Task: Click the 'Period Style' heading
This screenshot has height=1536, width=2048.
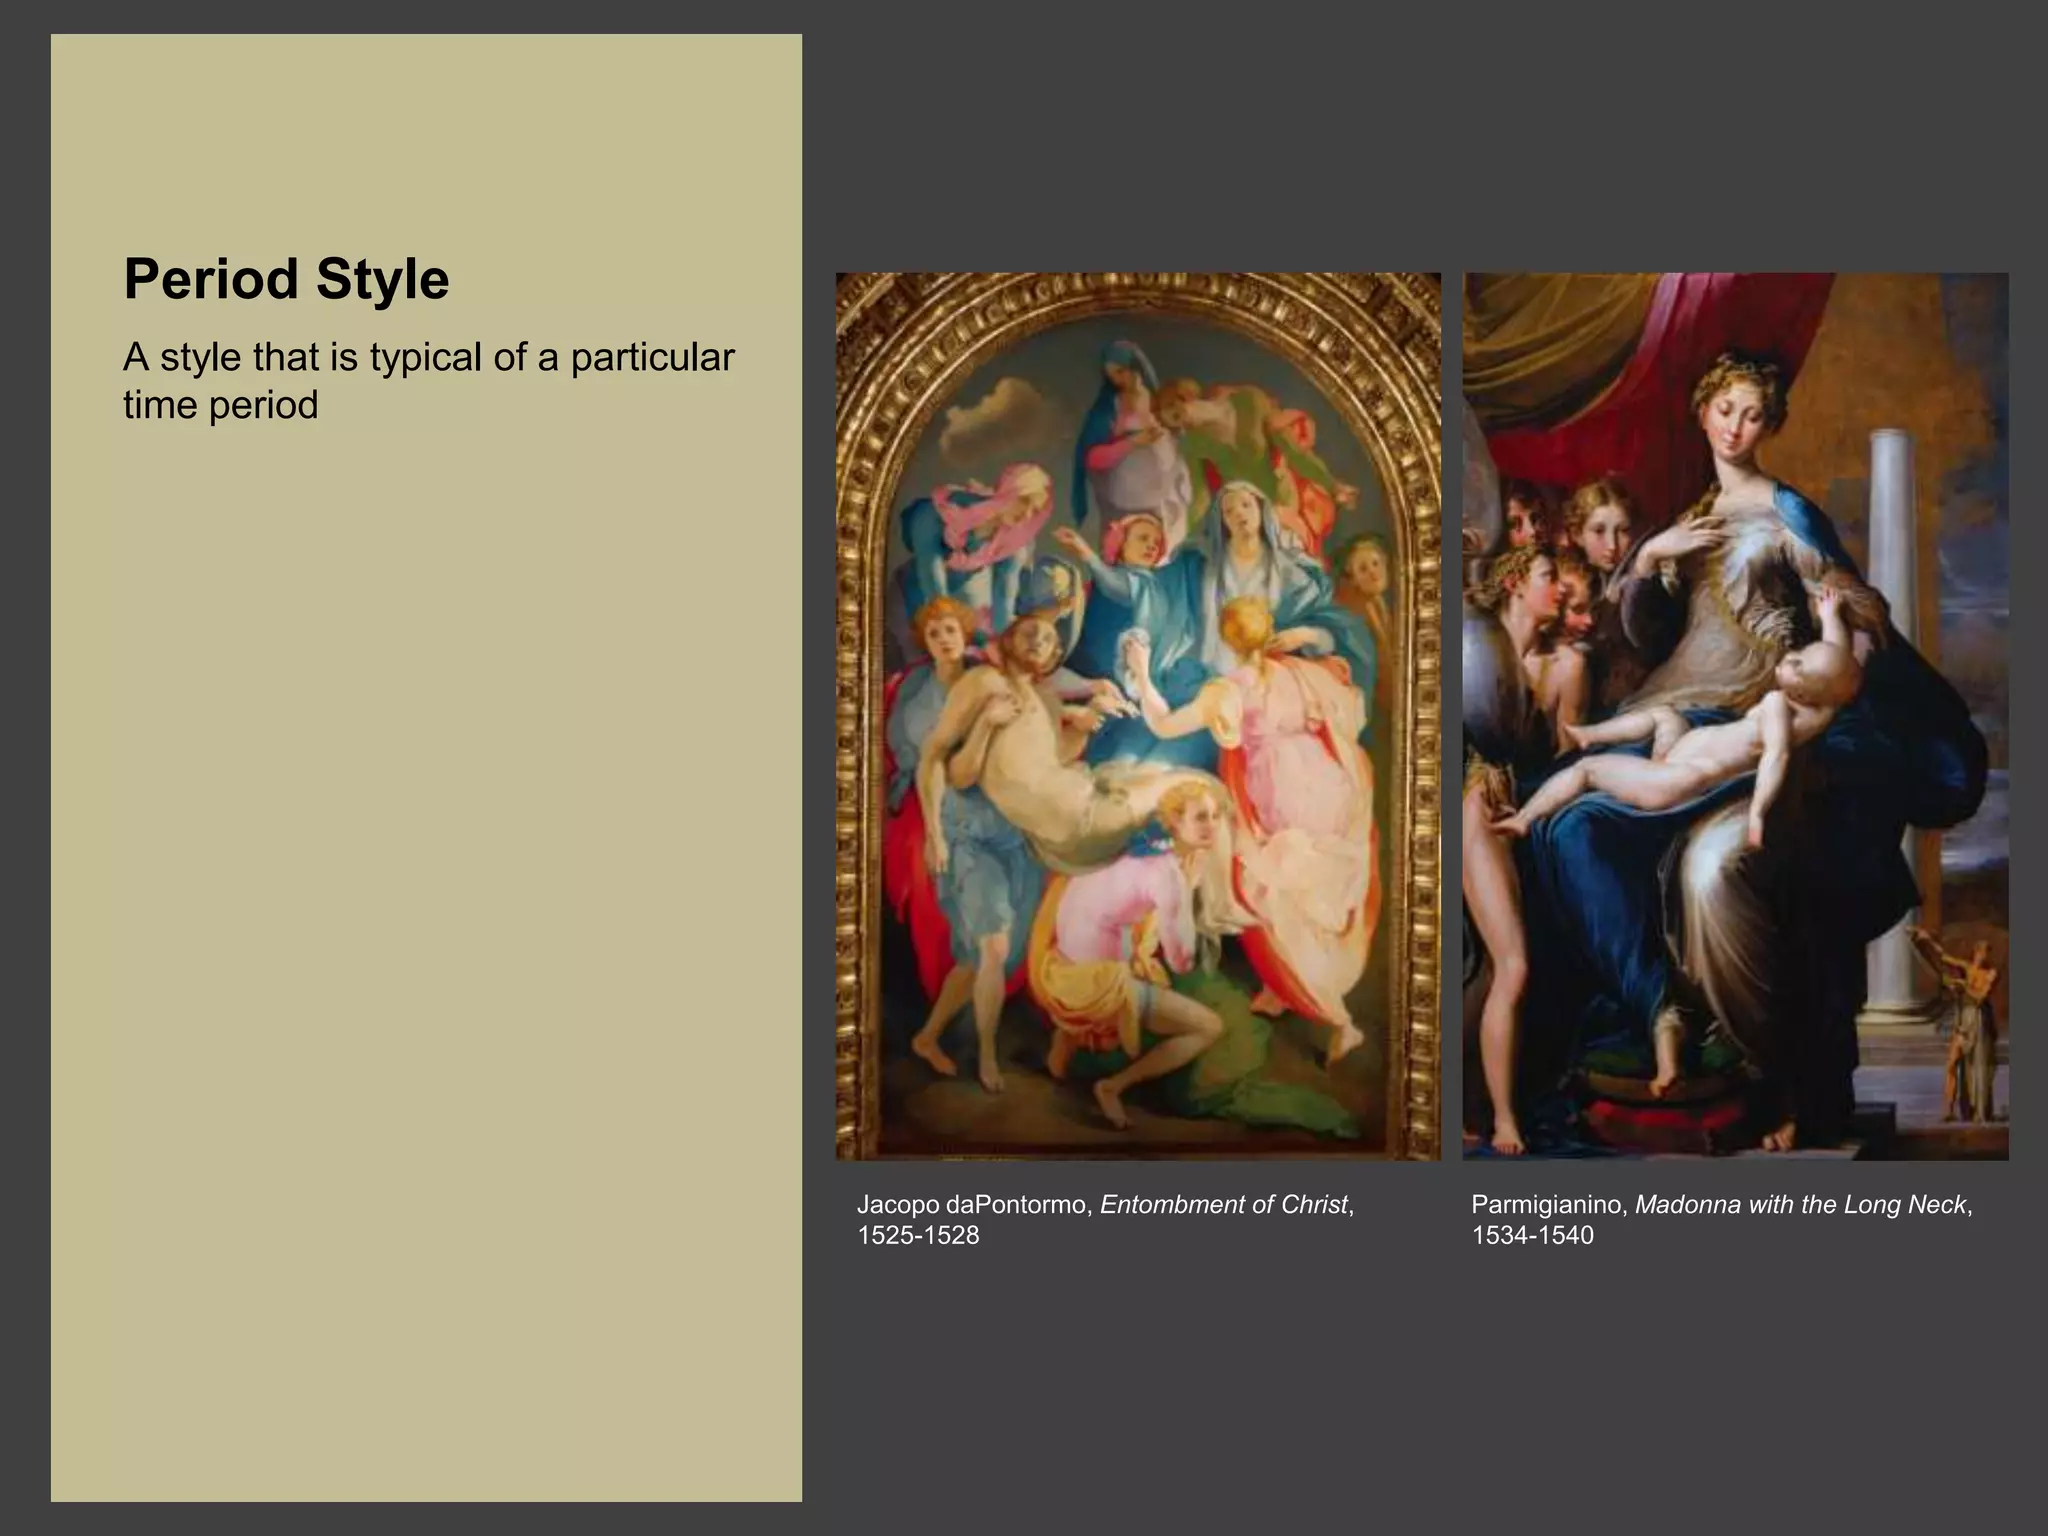Action: point(286,279)
